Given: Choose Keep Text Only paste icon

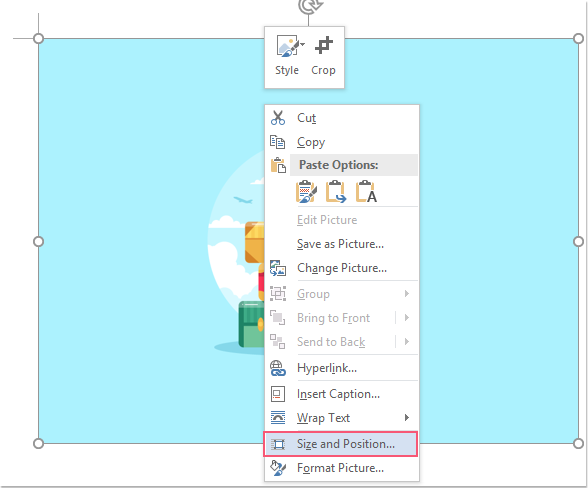Looking at the screenshot, I should (x=366, y=192).
